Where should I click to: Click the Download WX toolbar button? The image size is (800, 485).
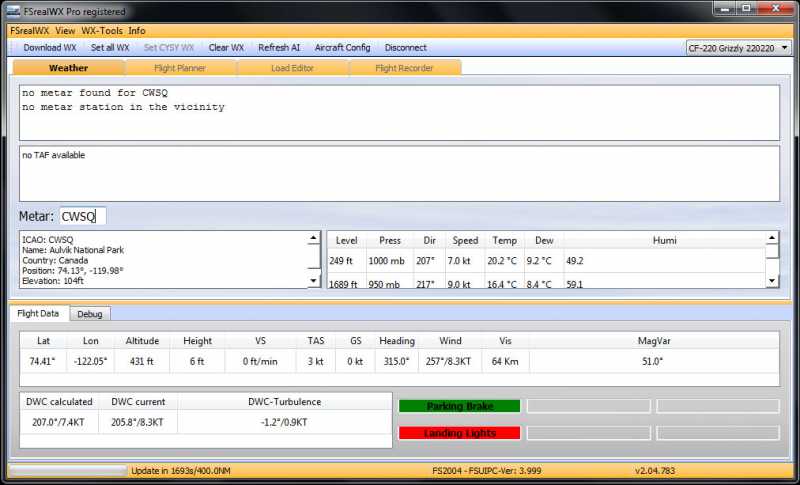pyautogui.click(x=50, y=47)
